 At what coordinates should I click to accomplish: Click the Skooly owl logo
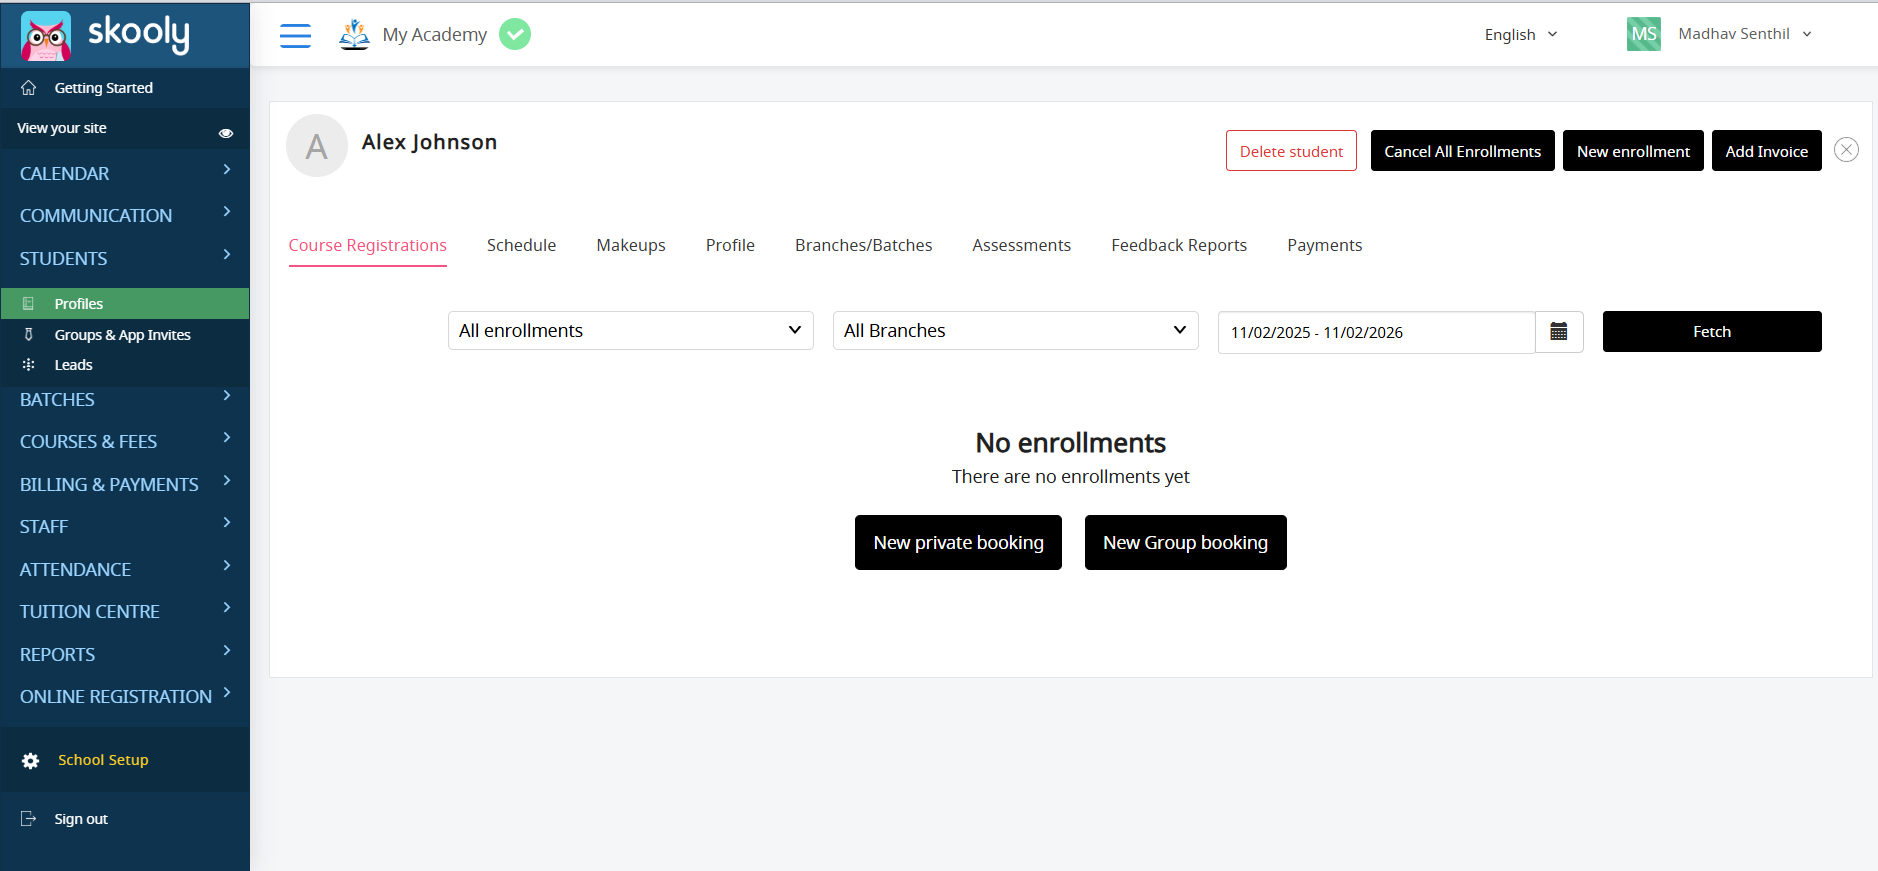pos(46,37)
